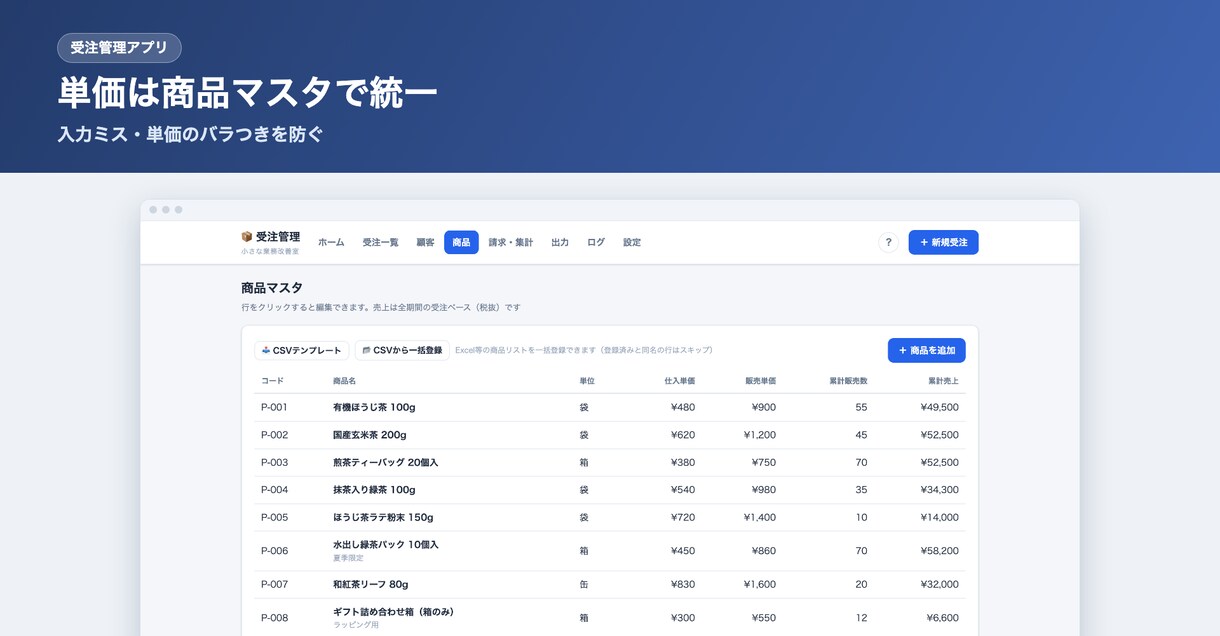1220x636 pixels.
Task: Click the 累計販売数 column header
Action: [x=848, y=381]
